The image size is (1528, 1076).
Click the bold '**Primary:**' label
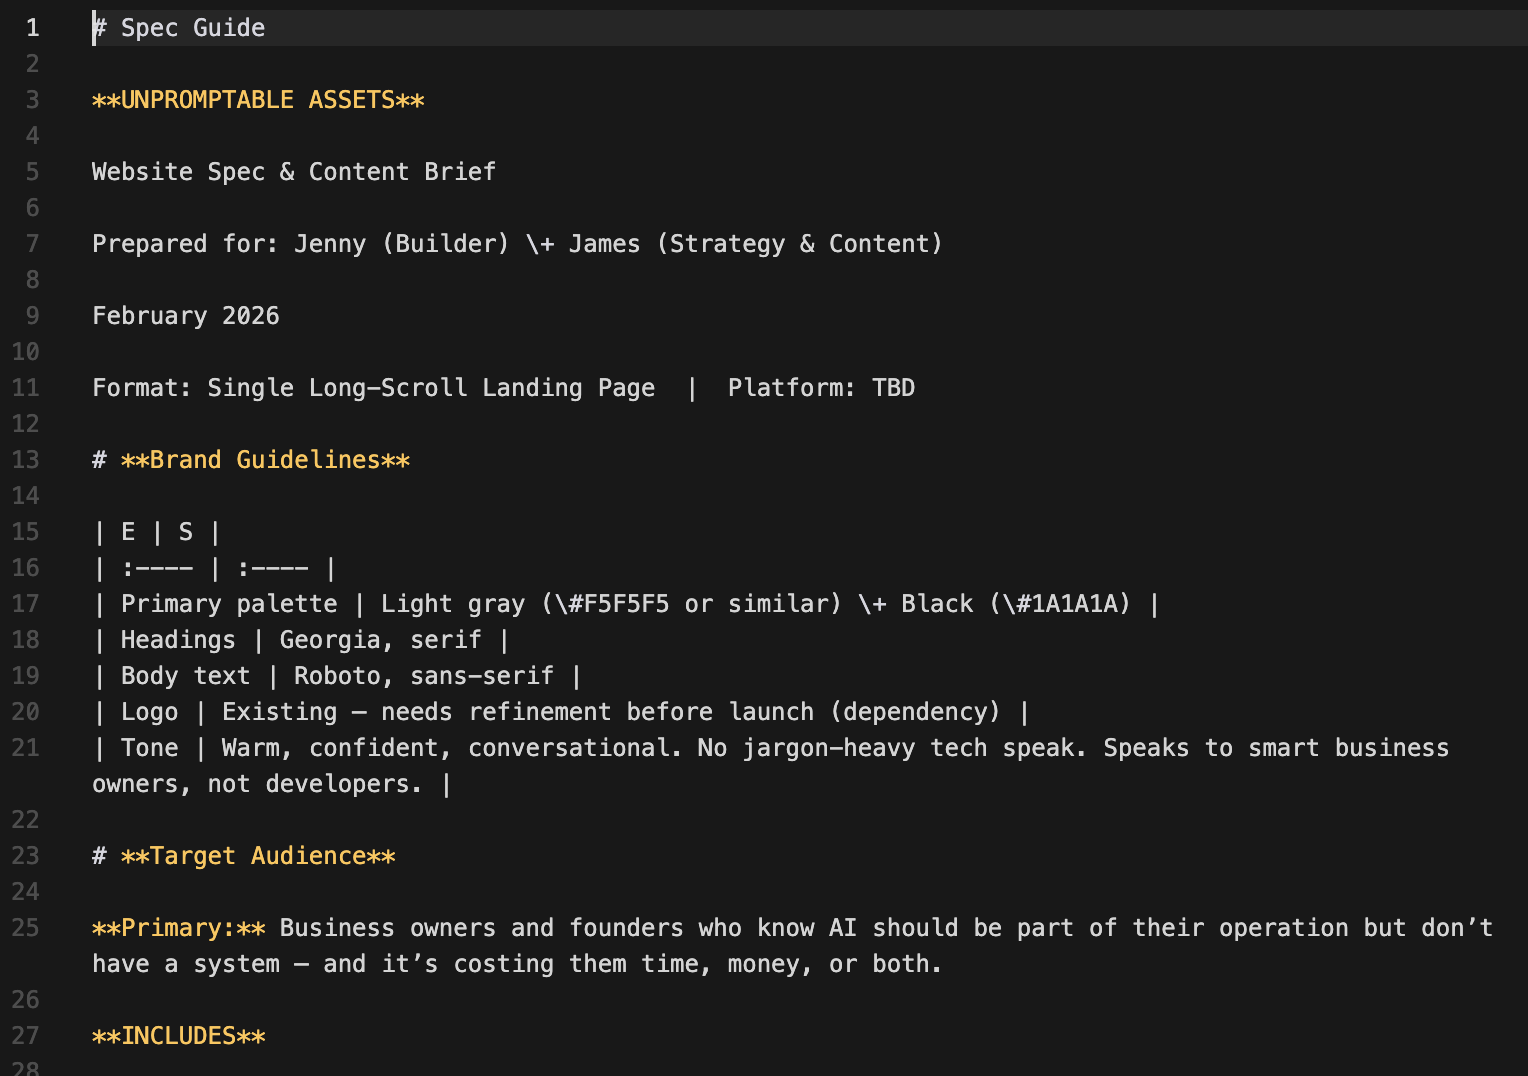179,928
